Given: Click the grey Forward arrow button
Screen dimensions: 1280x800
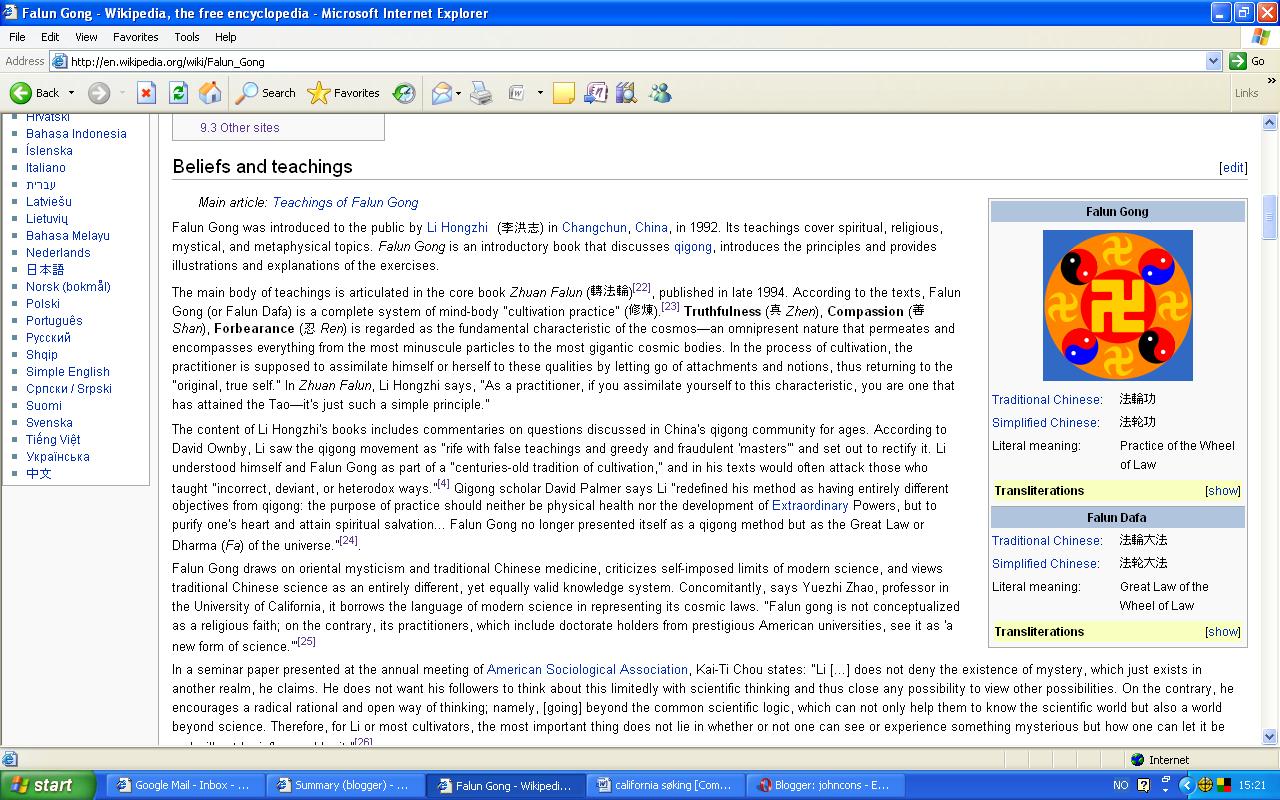Looking at the screenshot, I should pyautogui.click(x=99, y=93).
